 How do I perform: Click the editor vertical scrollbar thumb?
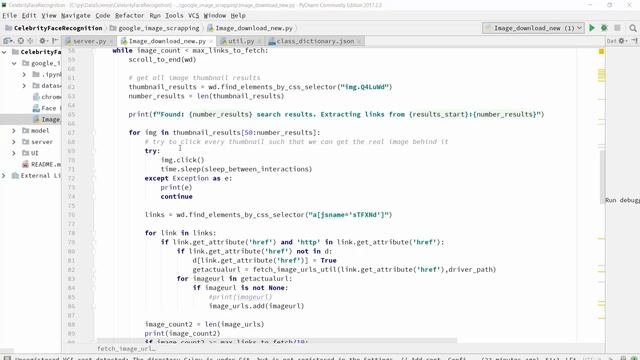pos(602,176)
